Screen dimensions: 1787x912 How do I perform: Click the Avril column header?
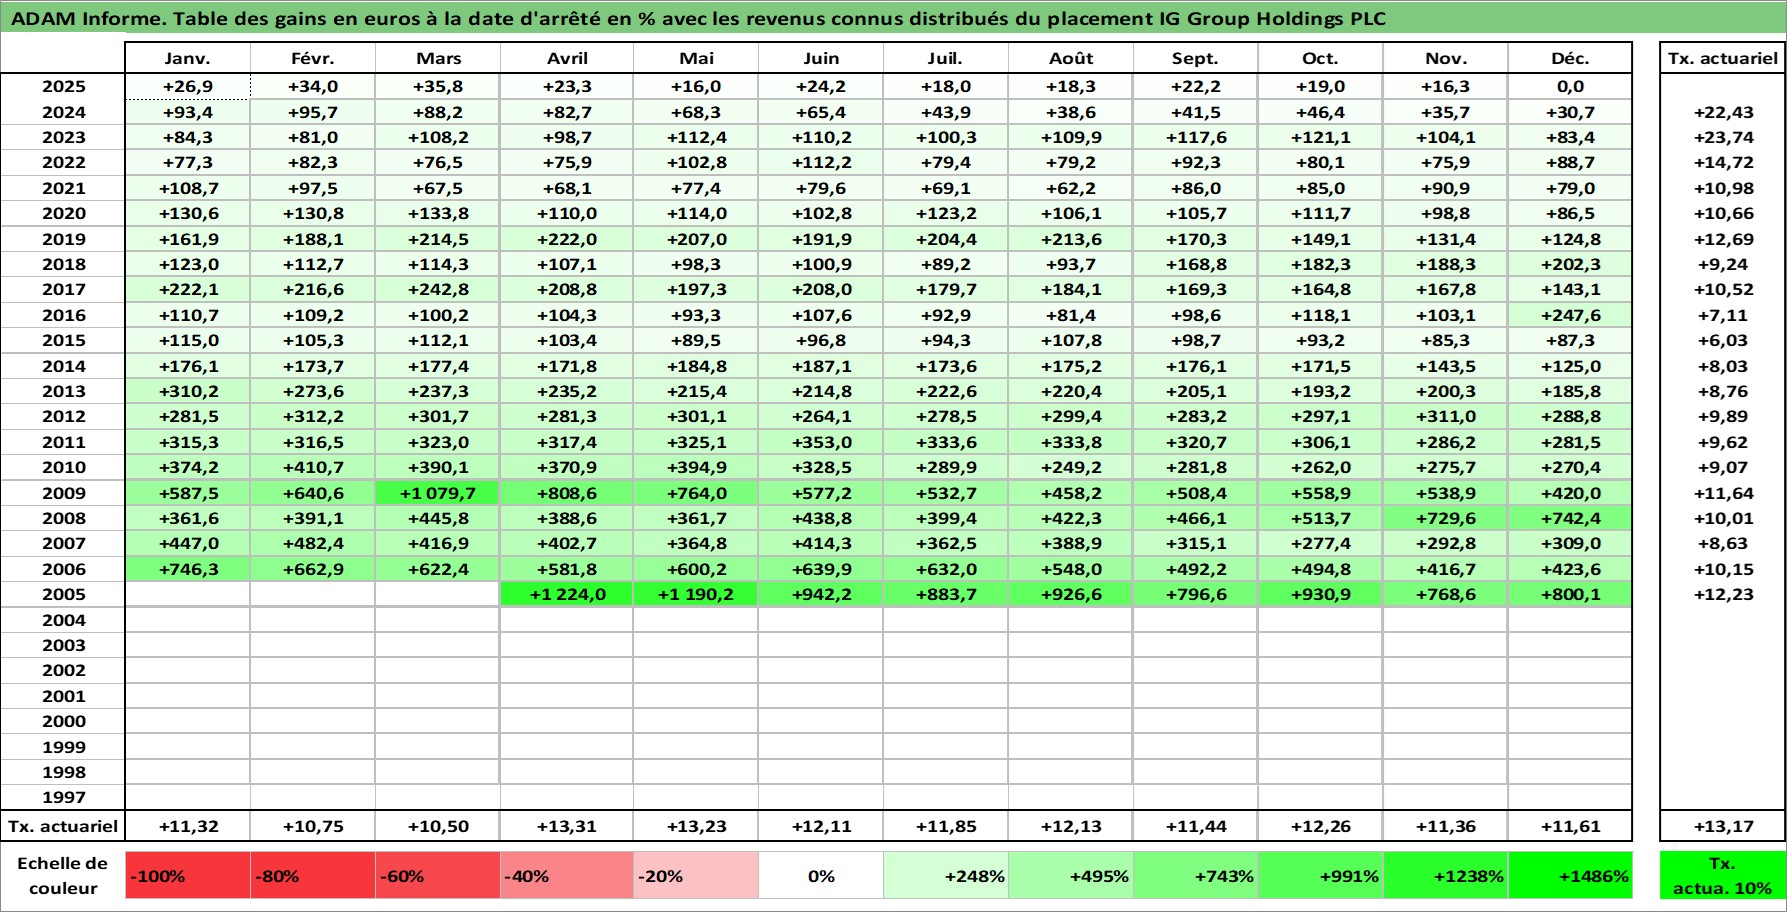(x=567, y=58)
